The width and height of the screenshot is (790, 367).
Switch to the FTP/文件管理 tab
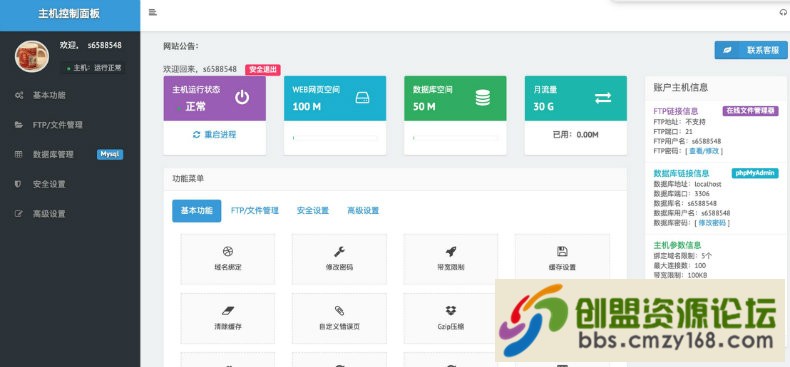click(254, 211)
